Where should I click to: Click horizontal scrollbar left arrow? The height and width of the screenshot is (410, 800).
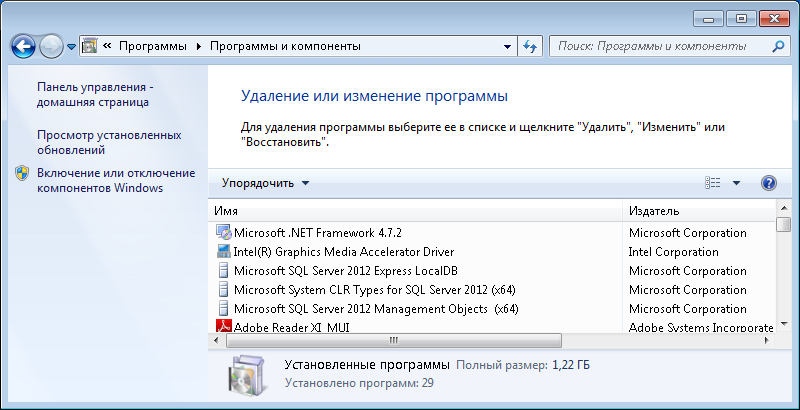[x=216, y=340]
